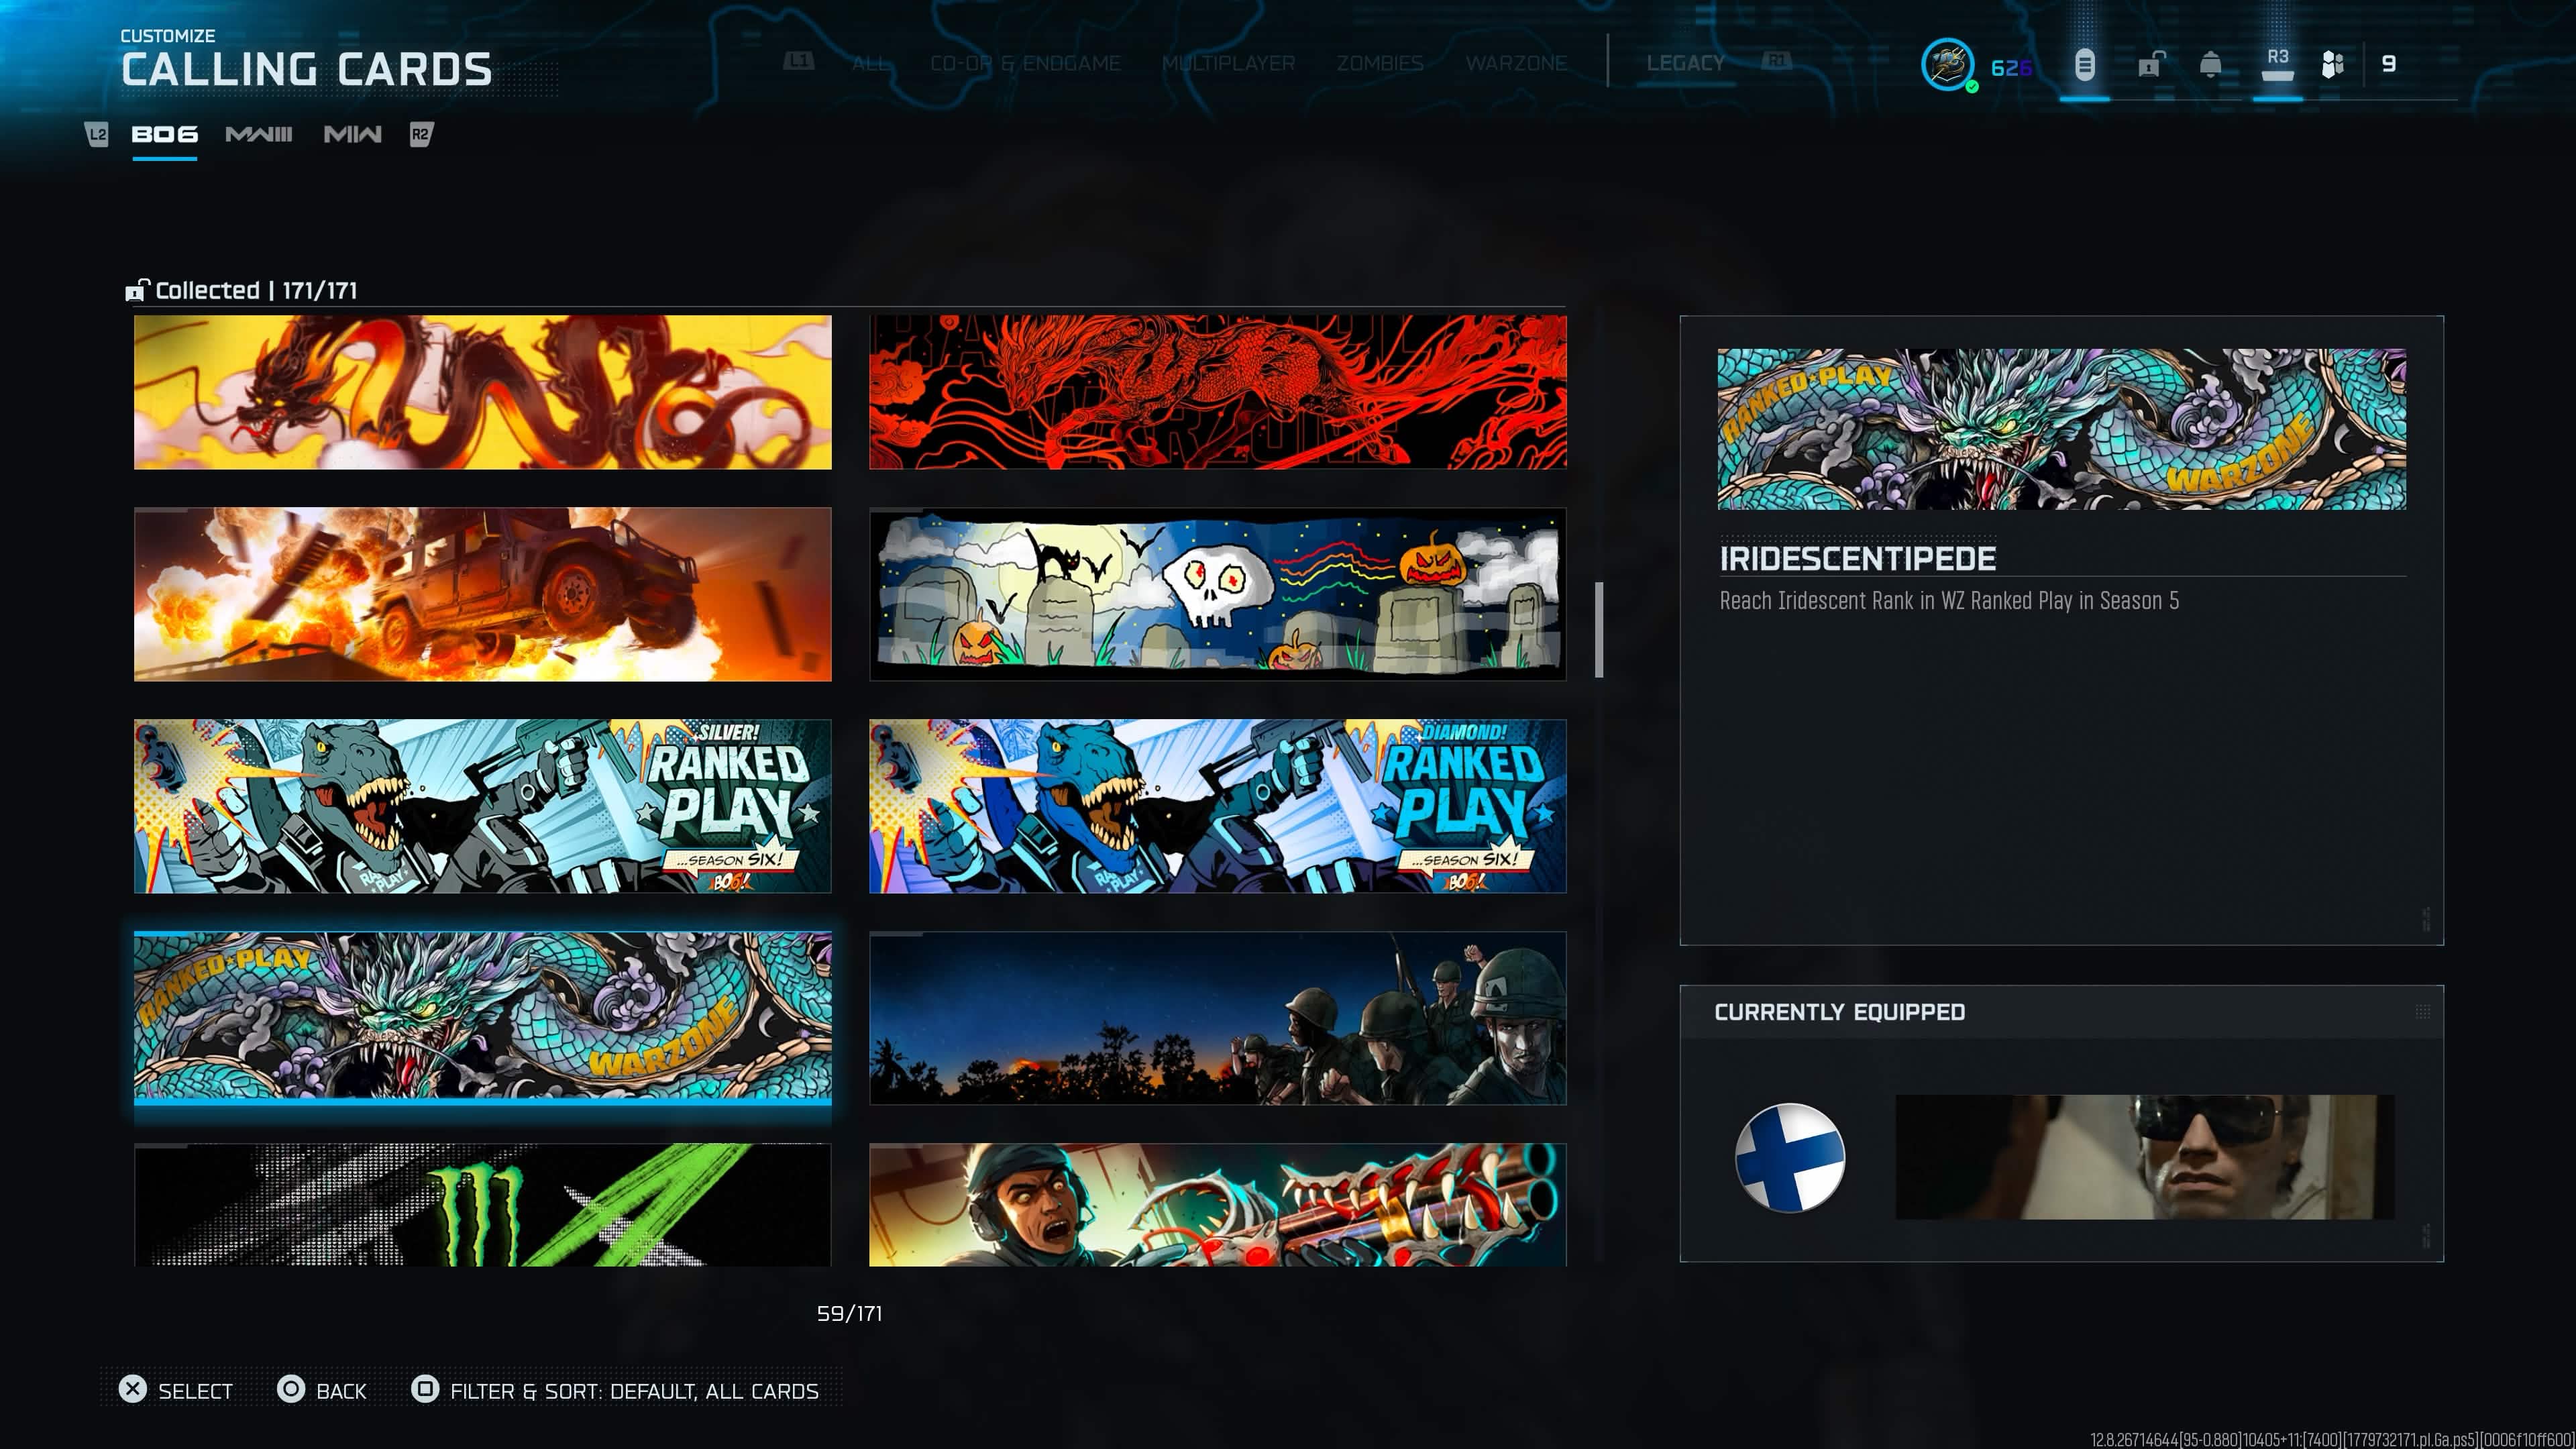Click the L1 bumper icon
The height and width of the screenshot is (1449, 2576).
coord(798,62)
